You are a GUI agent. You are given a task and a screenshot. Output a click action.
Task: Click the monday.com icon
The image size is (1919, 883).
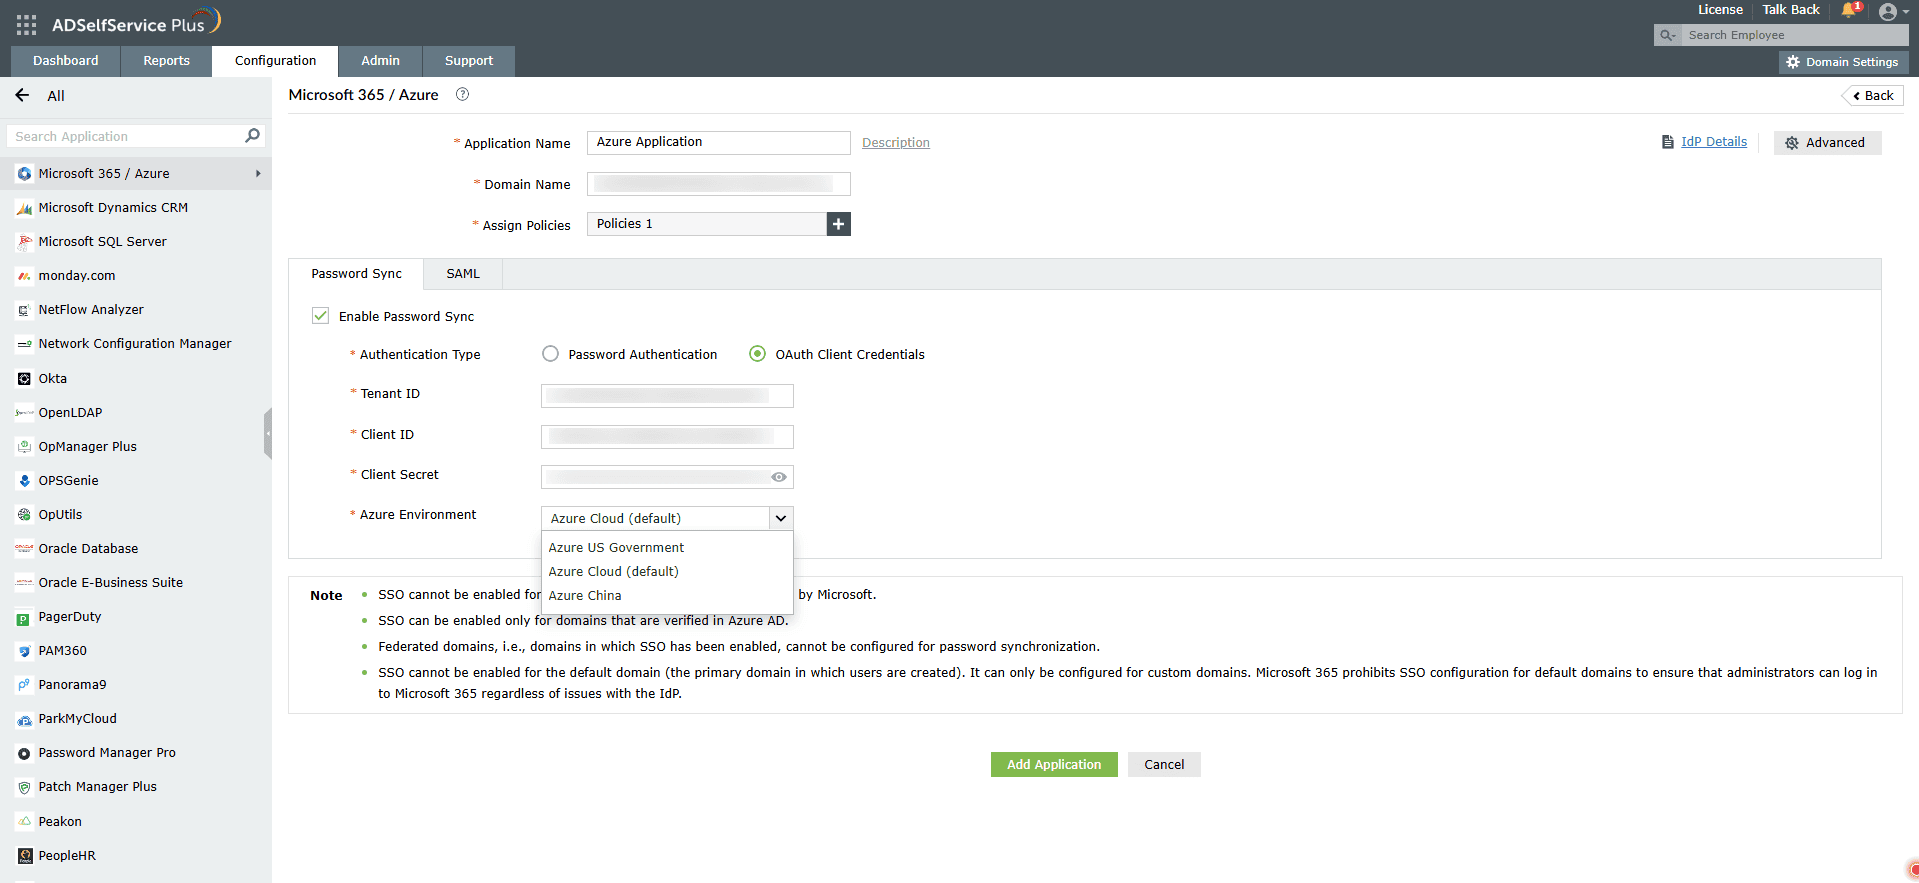(x=25, y=276)
